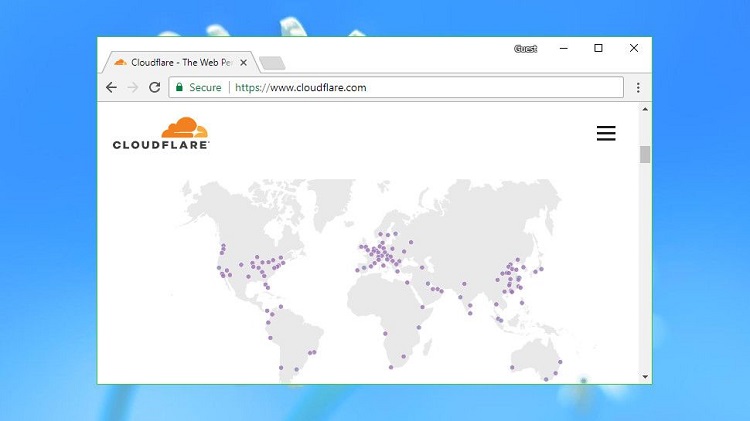Click the vertical scrollbar thumb
Screen dimensions: 750x421
(645, 154)
